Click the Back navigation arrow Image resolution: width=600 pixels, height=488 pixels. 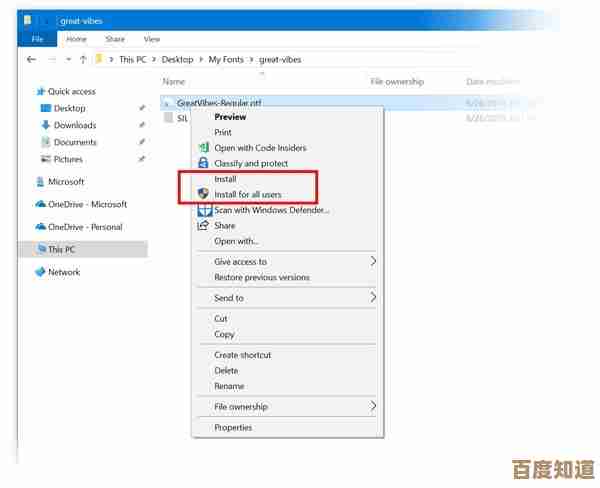click(x=32, y=60)
